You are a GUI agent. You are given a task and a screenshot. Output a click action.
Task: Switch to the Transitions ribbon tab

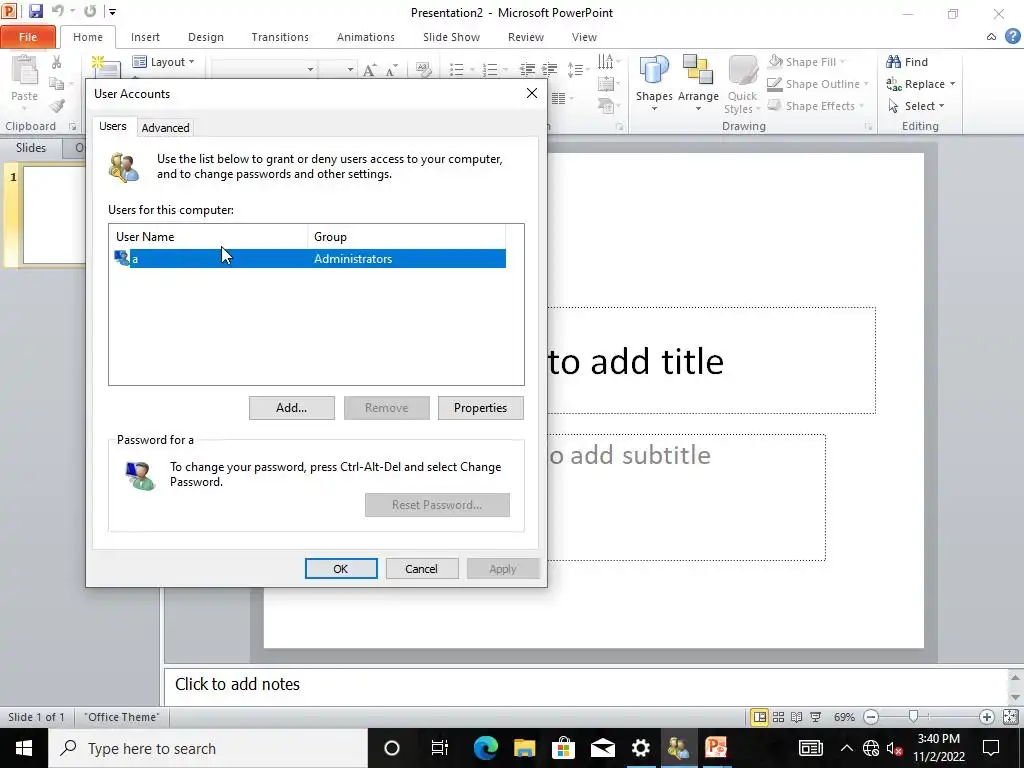(x=280, y=37)
